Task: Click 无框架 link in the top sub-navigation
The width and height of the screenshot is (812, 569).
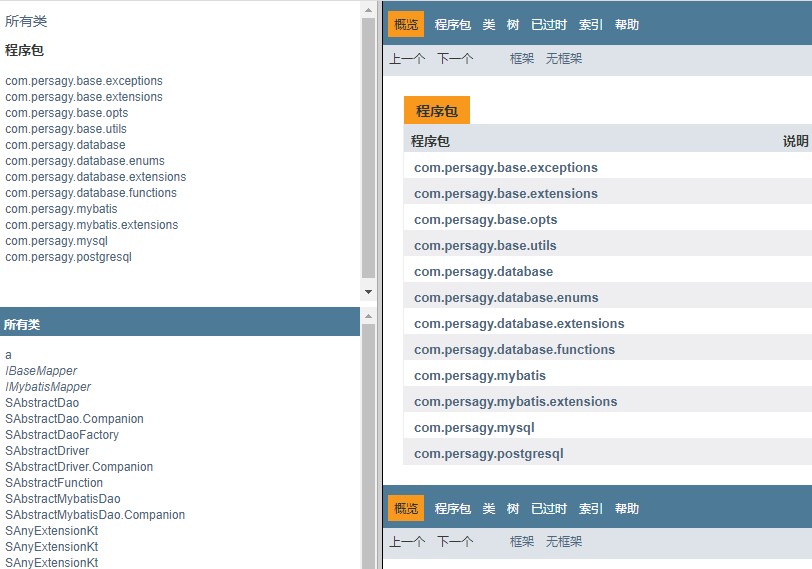Action: coord(564,59)
